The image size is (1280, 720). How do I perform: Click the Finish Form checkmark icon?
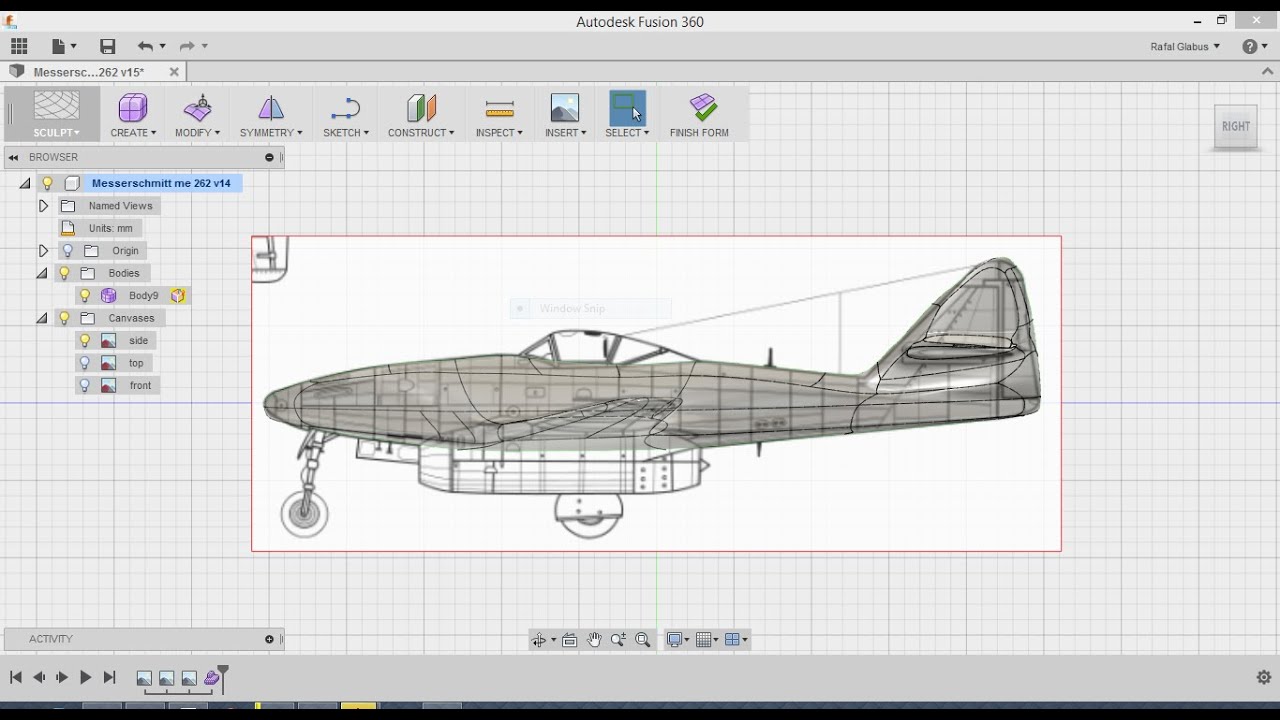tap(703, 108)
